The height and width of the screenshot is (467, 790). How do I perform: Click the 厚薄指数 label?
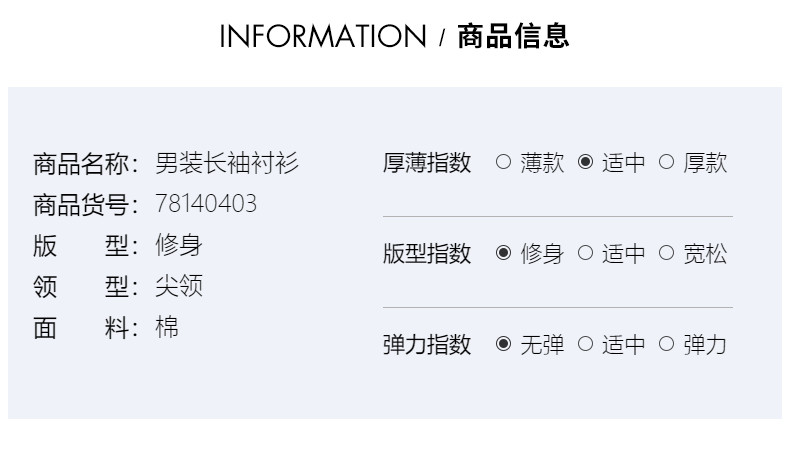click(x=427, y=163)
